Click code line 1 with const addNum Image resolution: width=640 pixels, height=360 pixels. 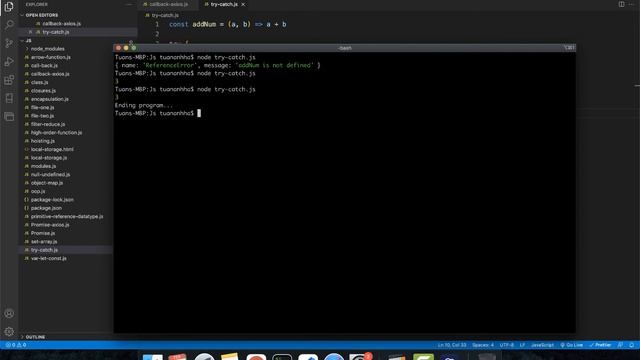pos(227,24)
